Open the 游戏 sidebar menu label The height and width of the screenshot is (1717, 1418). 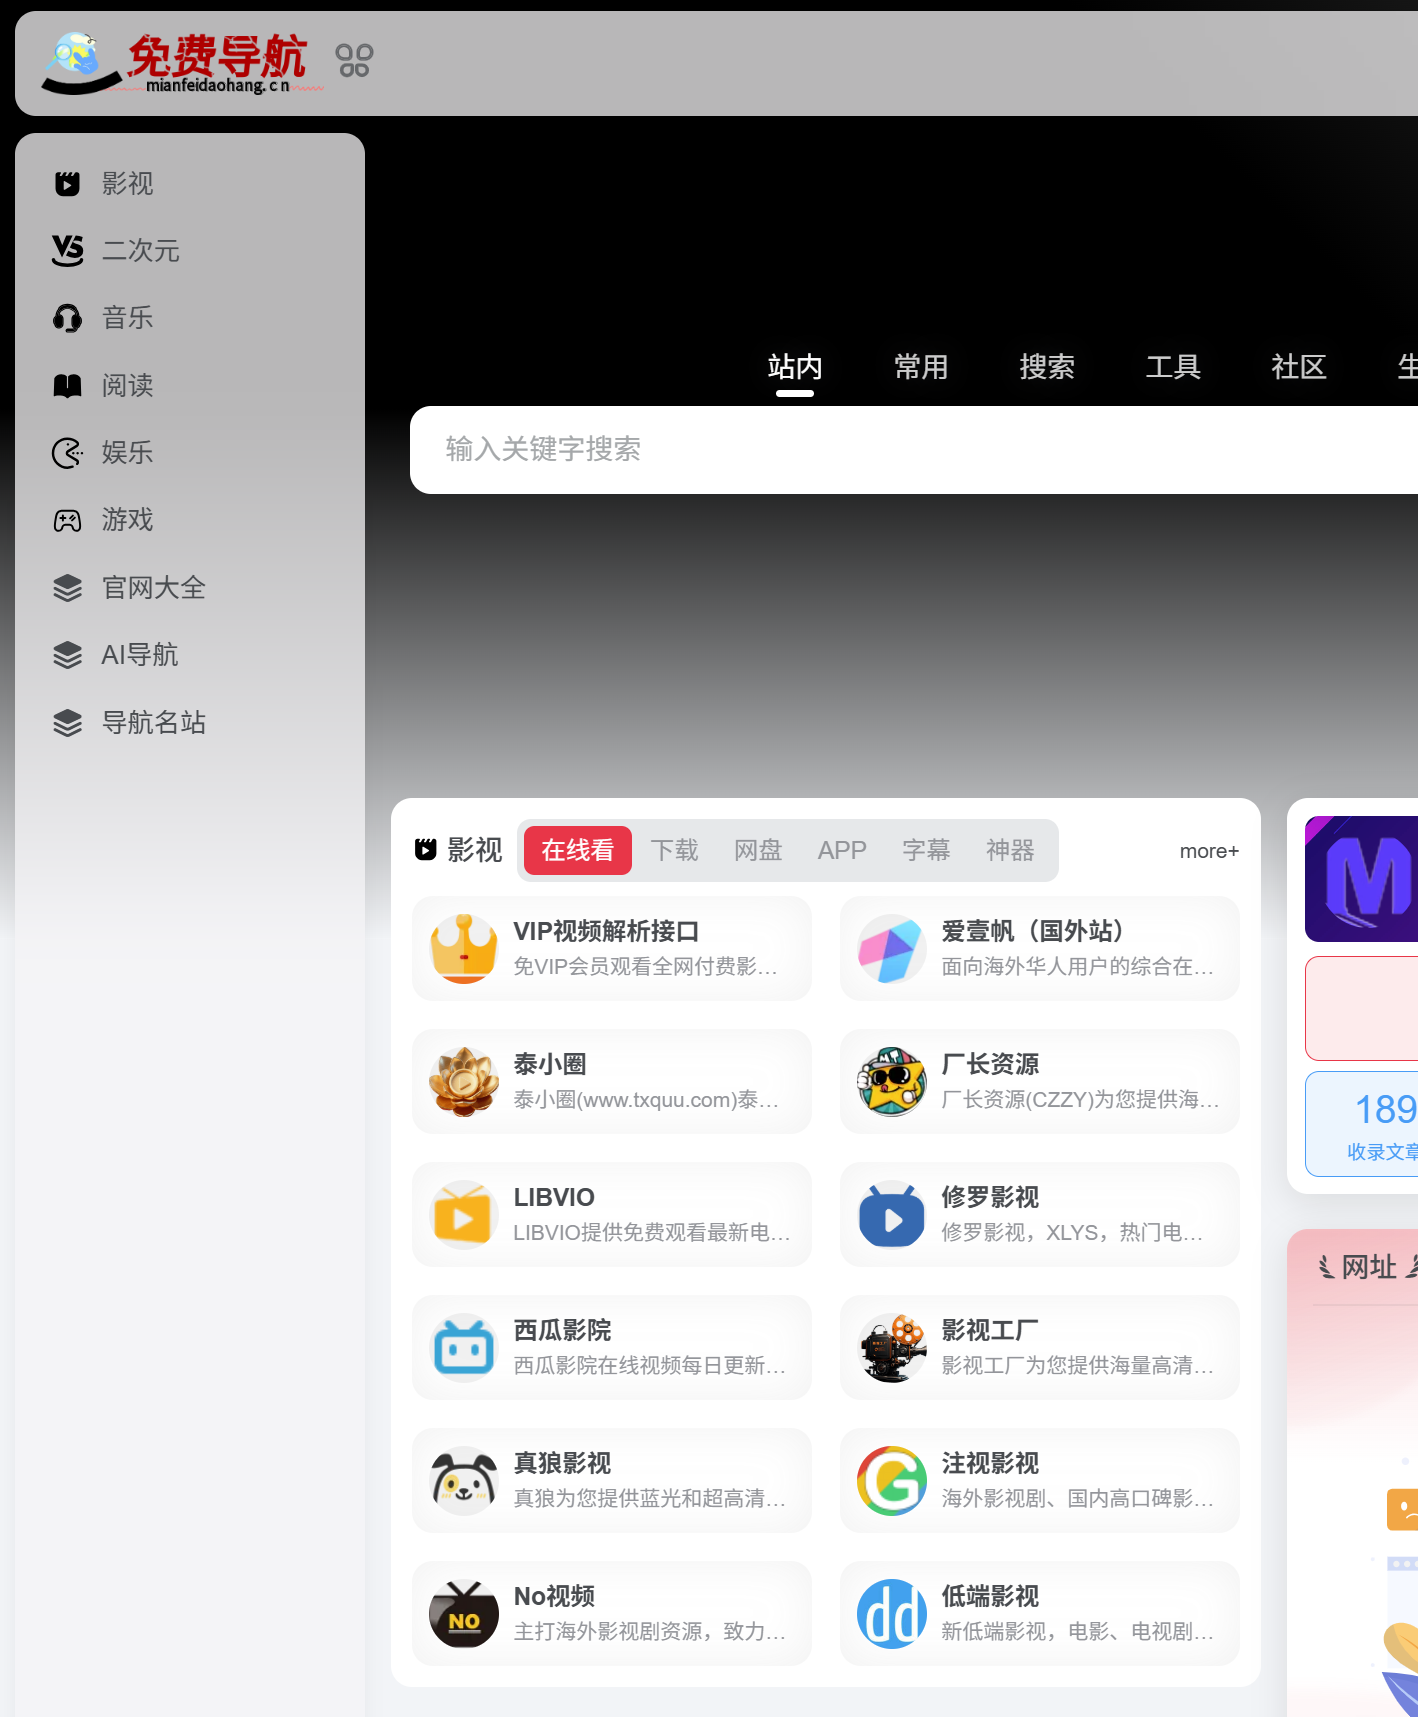tap(128, 520)
